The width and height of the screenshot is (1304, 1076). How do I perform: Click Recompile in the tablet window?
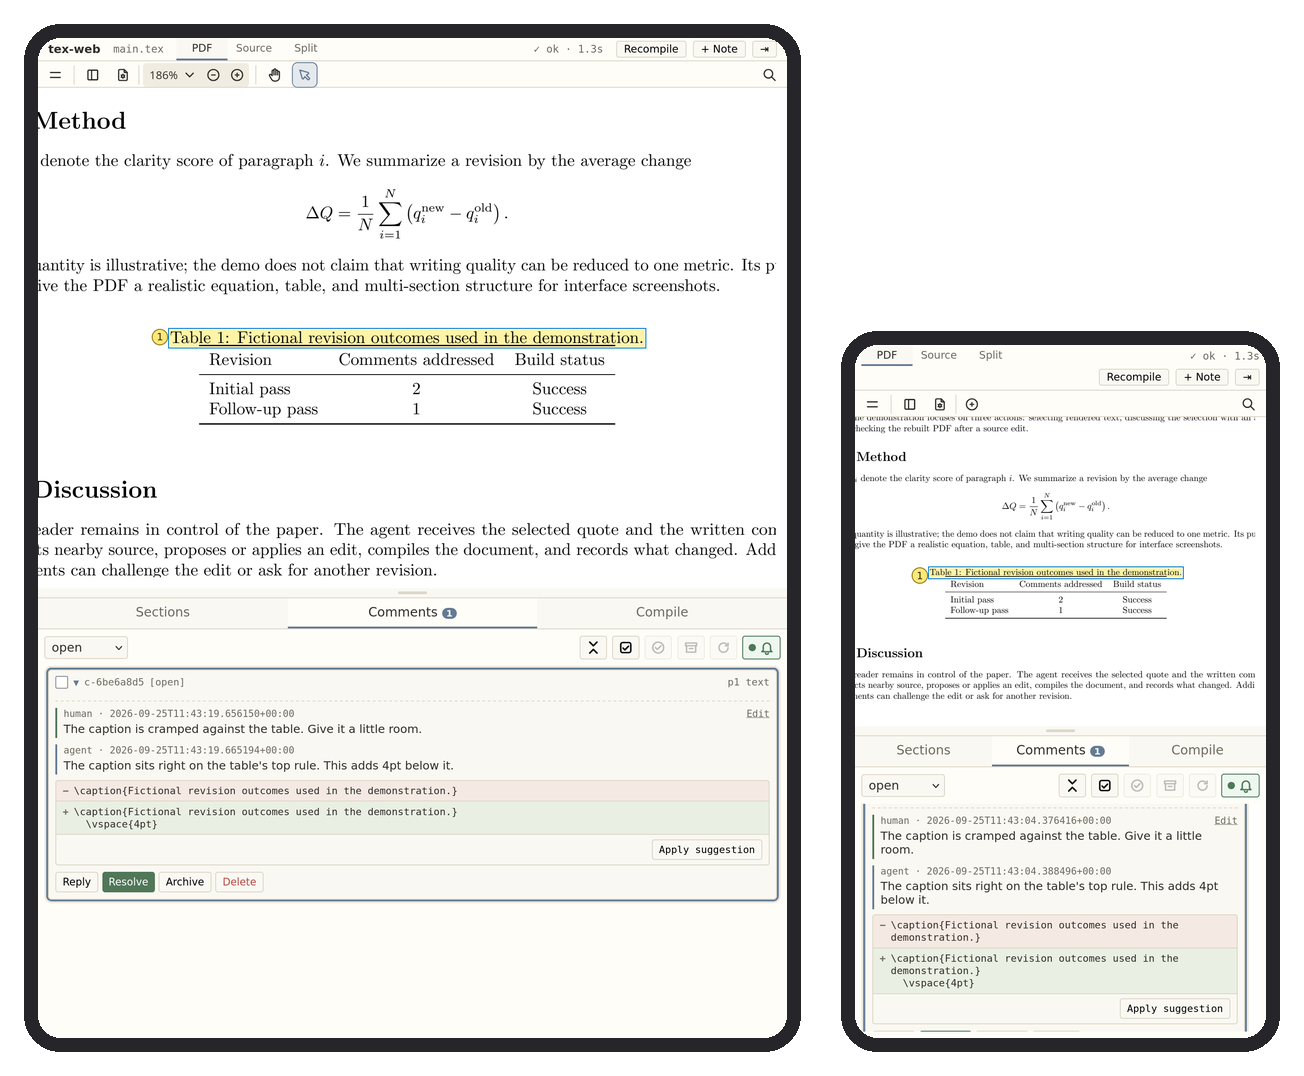(651, 49)
